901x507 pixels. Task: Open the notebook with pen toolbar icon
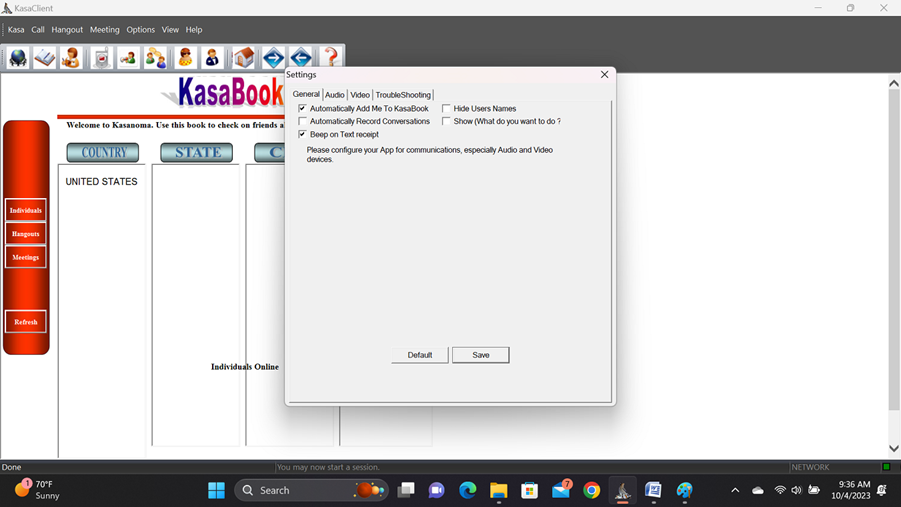pyautogui.click(x=44, y=57)
